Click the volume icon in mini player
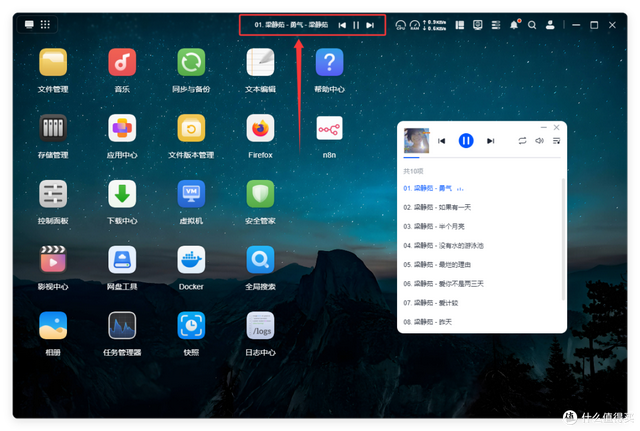 (x=540, y=141)
